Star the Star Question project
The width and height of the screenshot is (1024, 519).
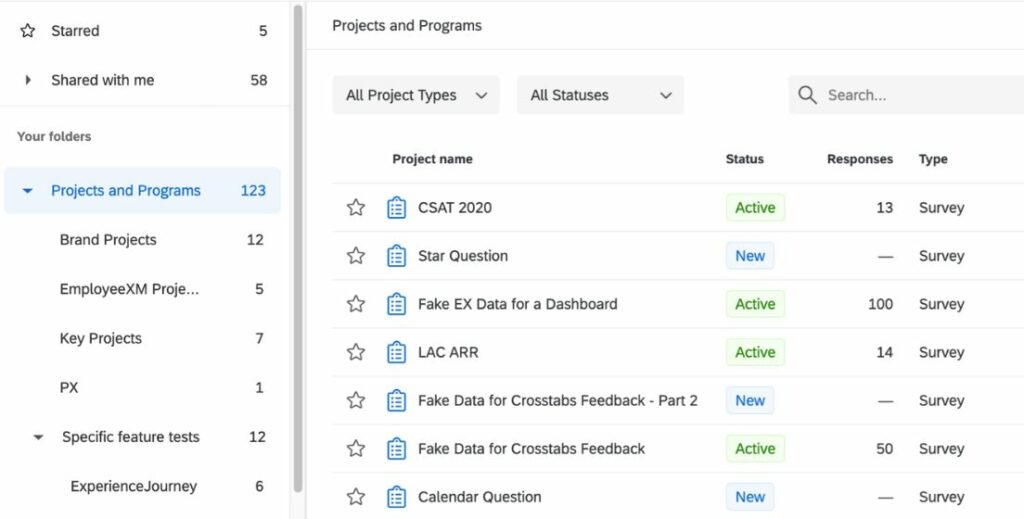tap(356, 256)
